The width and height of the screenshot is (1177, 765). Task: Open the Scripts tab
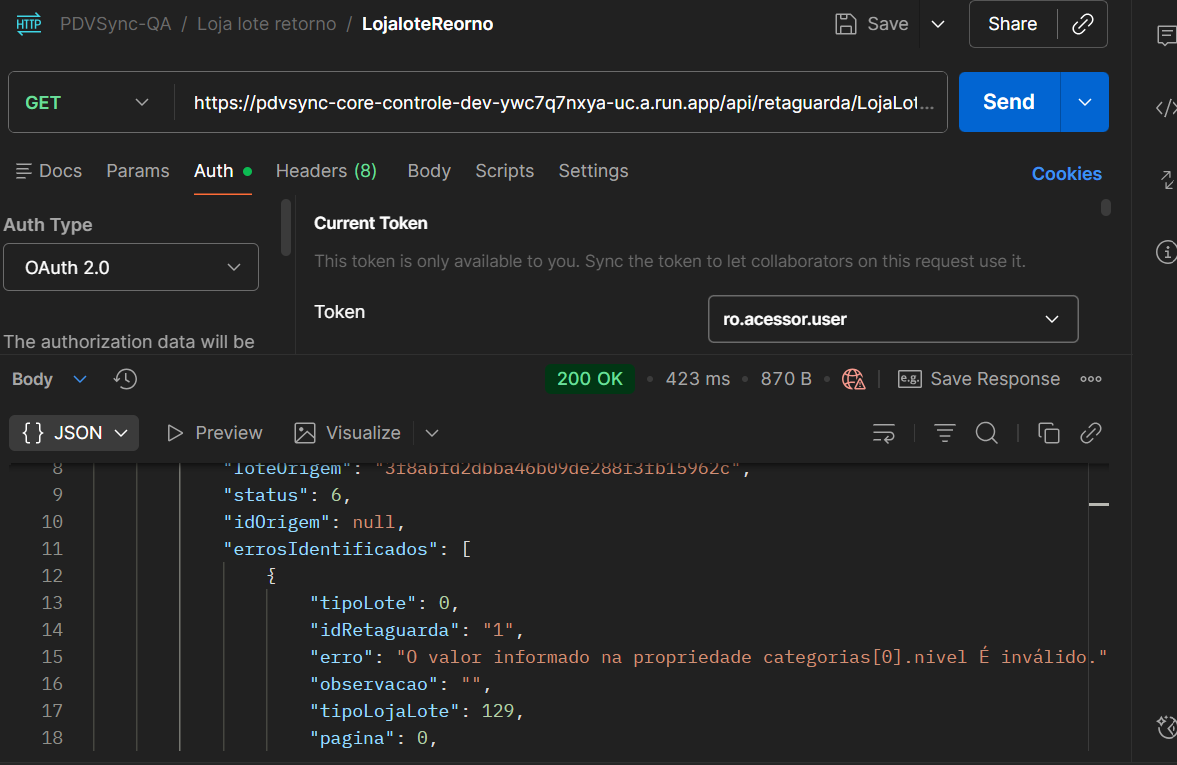pos(504,171)
